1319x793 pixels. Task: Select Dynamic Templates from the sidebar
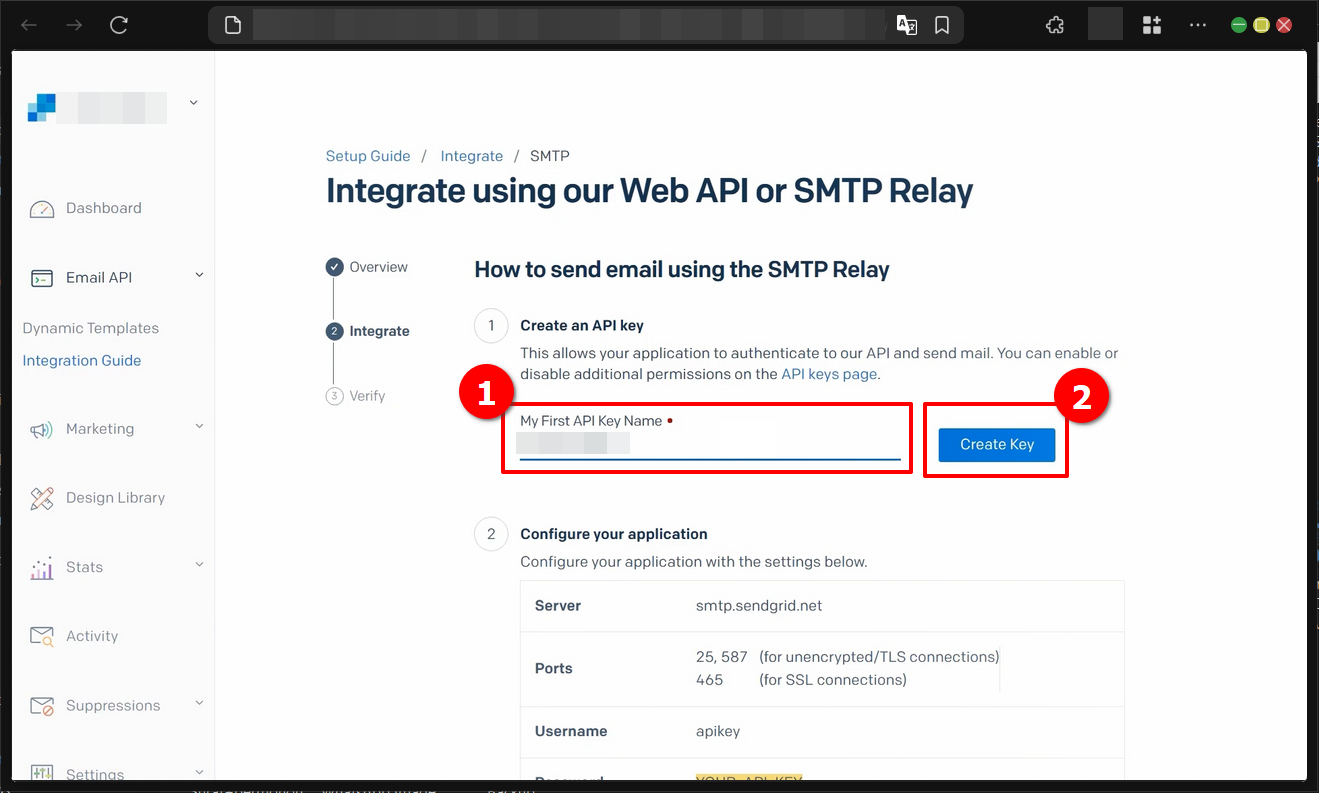tap(90, 328)
